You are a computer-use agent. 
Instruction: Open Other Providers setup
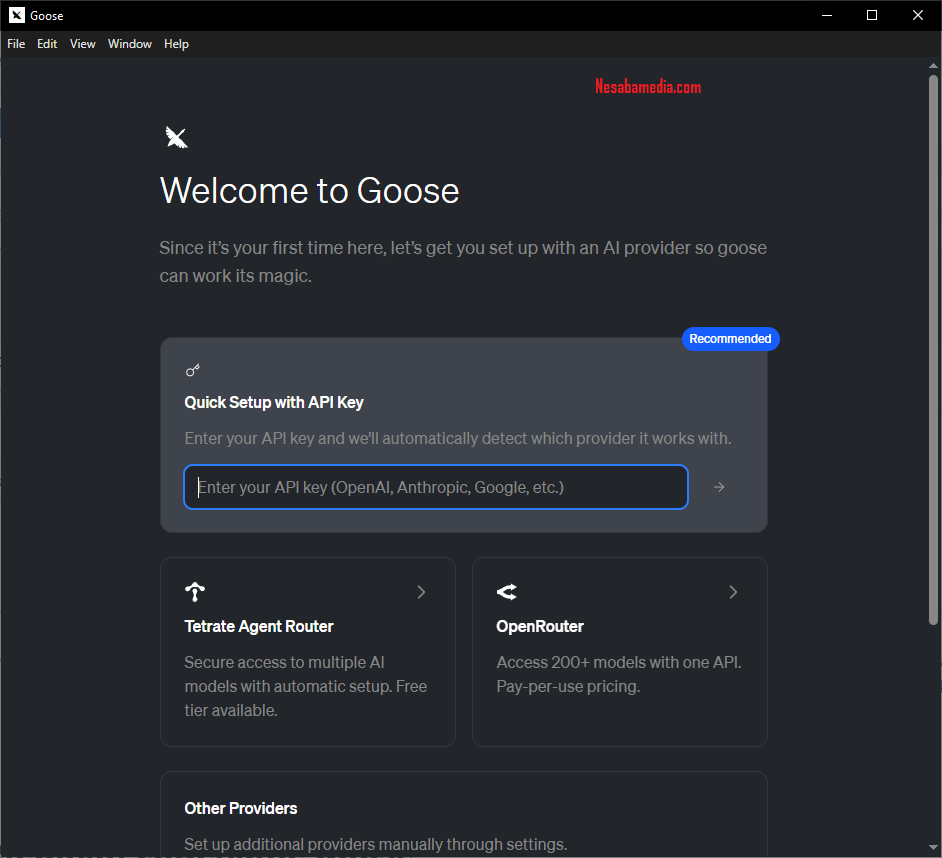(x=463, y=814)
